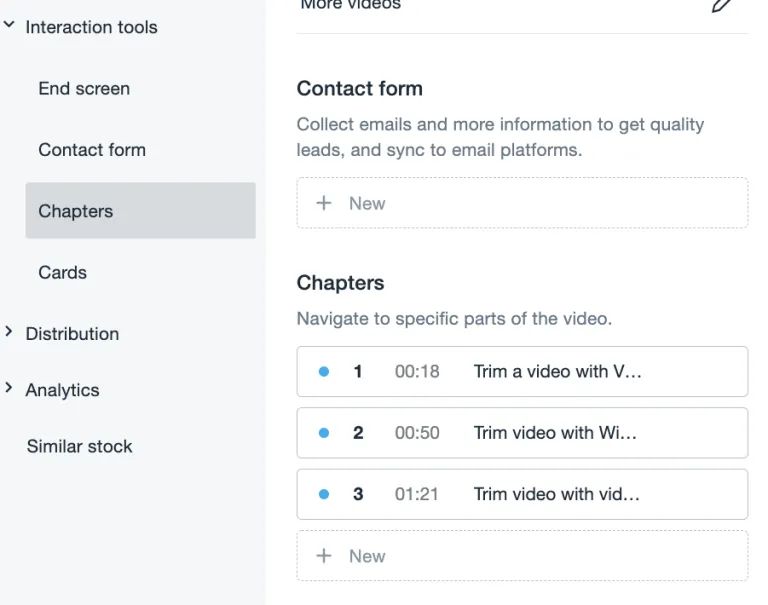
Task: Click timestamp 00:50
Action: [x=417, y=433]
